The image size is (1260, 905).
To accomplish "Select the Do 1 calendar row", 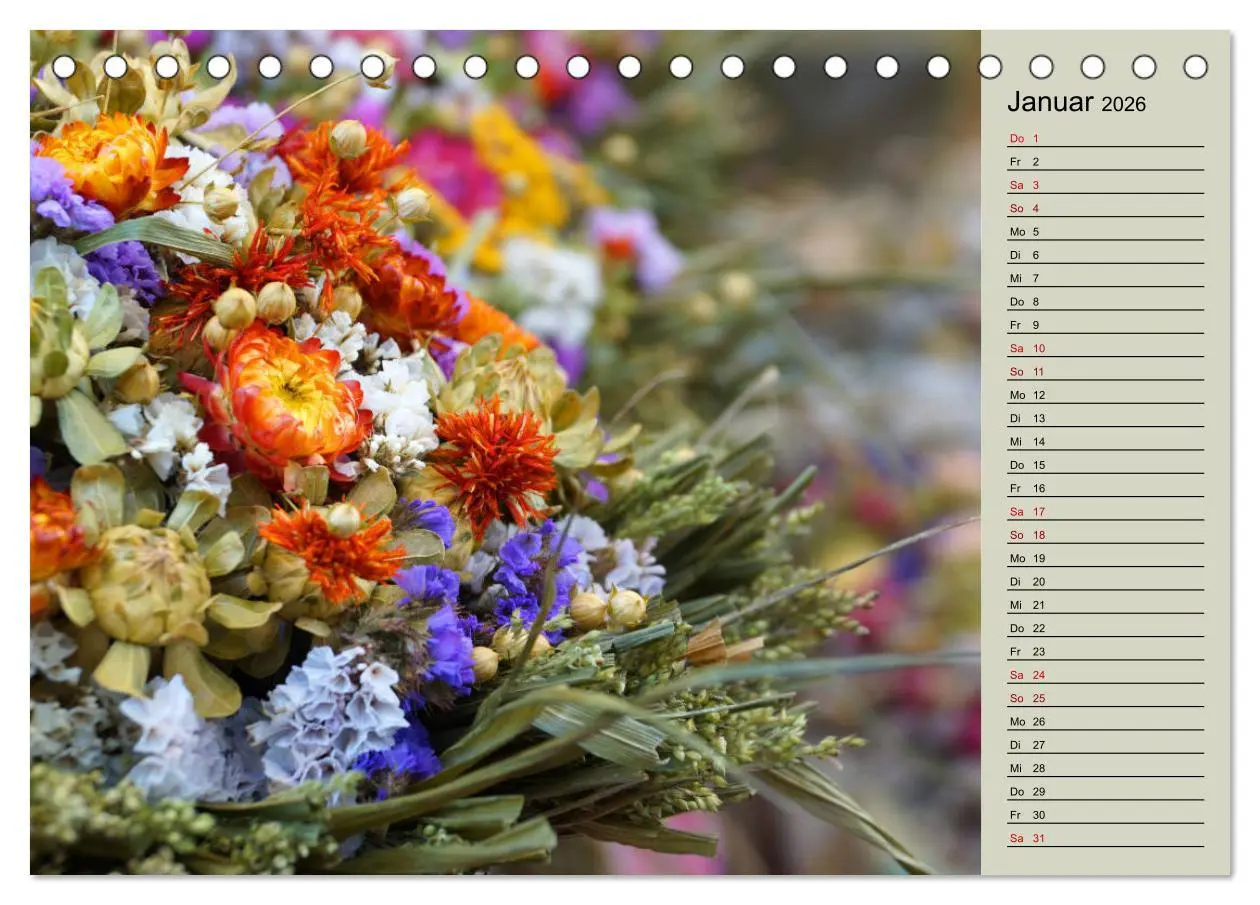I will tap(1105, 138).
